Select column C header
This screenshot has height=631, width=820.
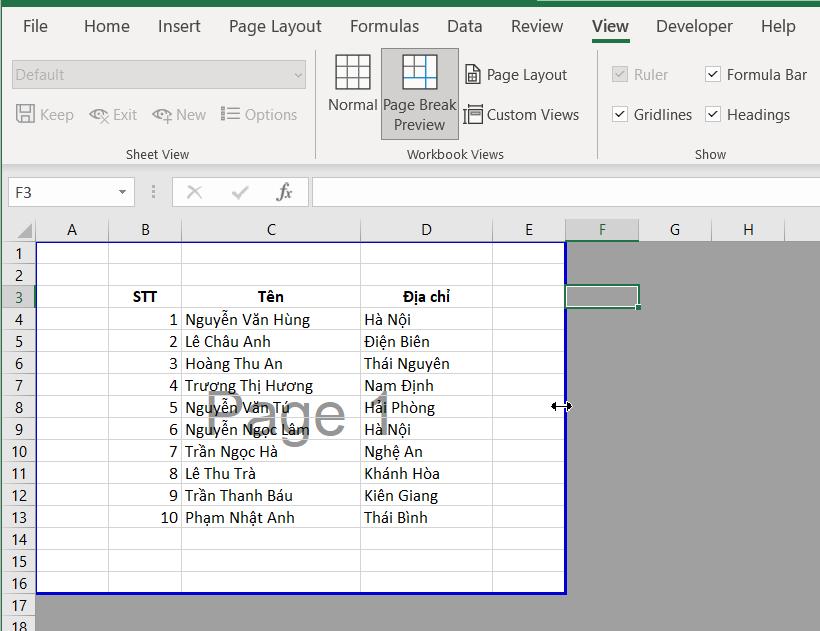[x=271, y=230]
